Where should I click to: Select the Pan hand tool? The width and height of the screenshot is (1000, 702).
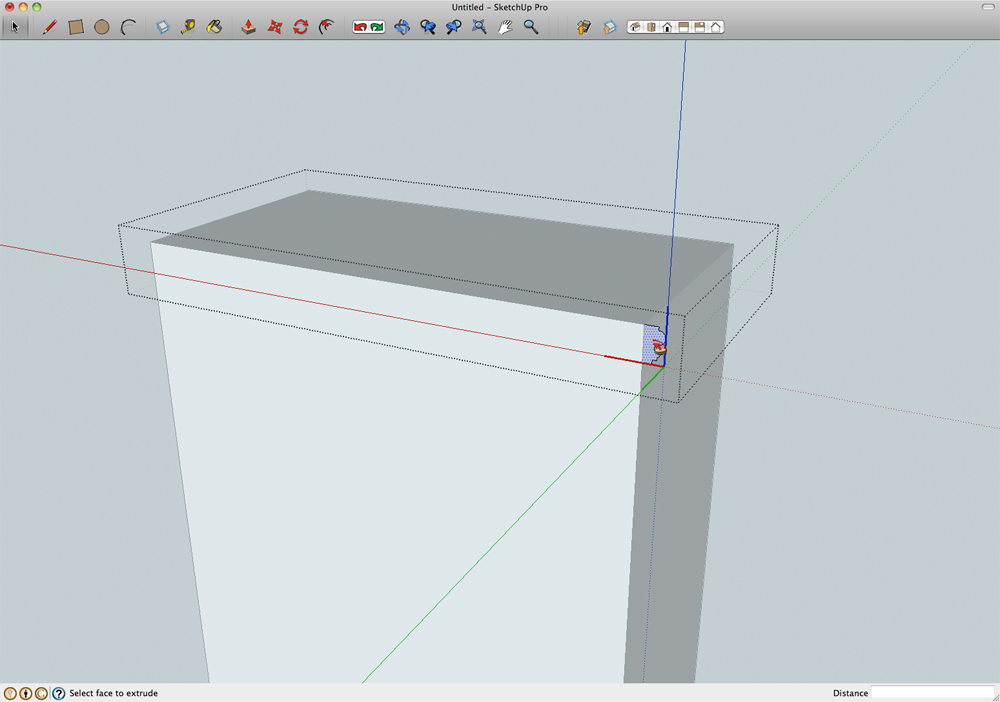click(506, 27)
